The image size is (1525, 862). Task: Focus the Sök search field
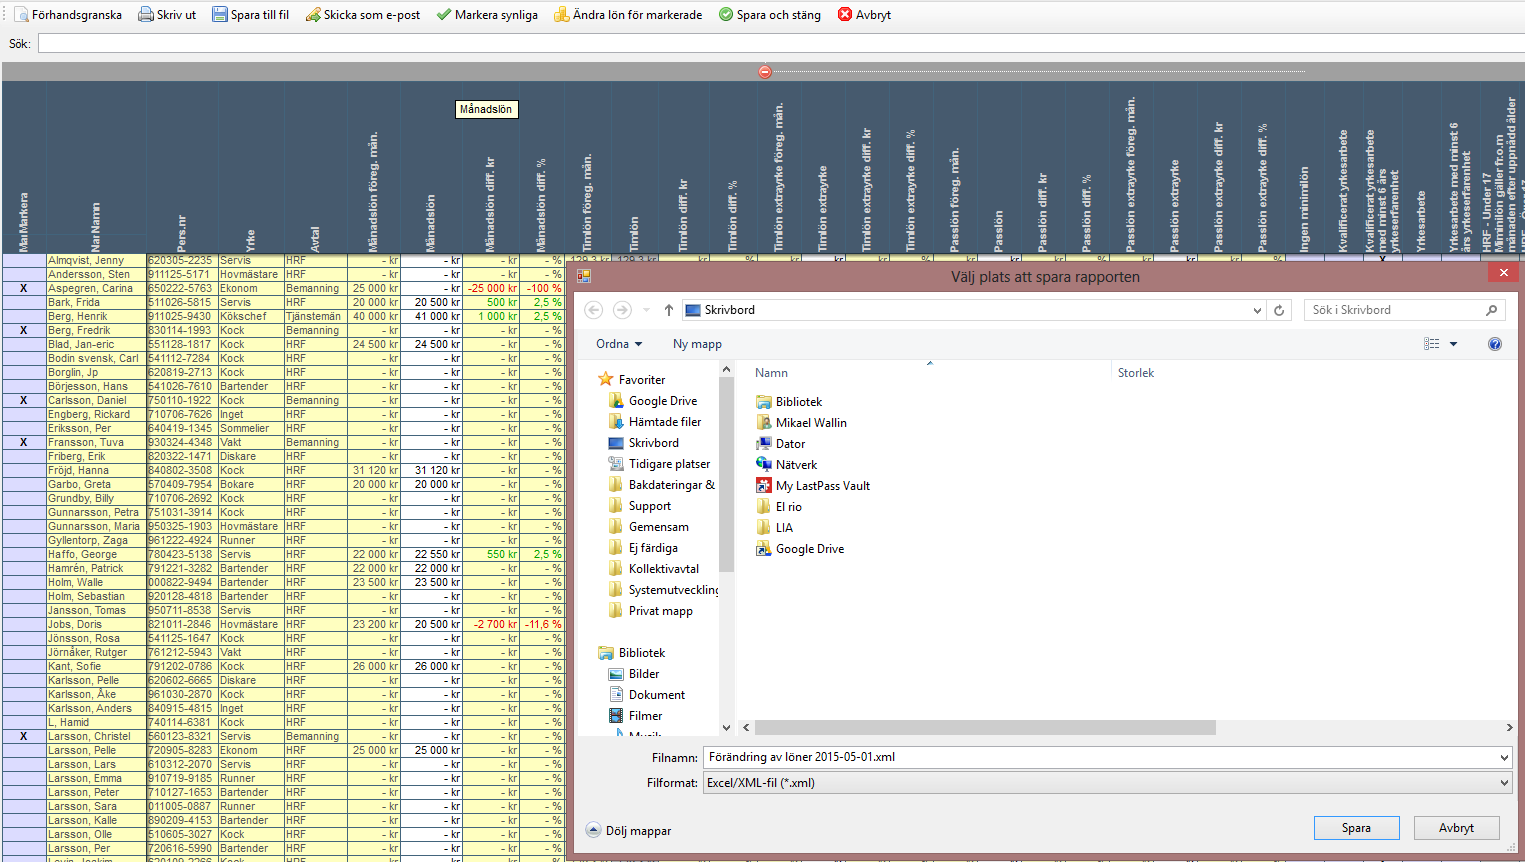(x=781, y=44)
